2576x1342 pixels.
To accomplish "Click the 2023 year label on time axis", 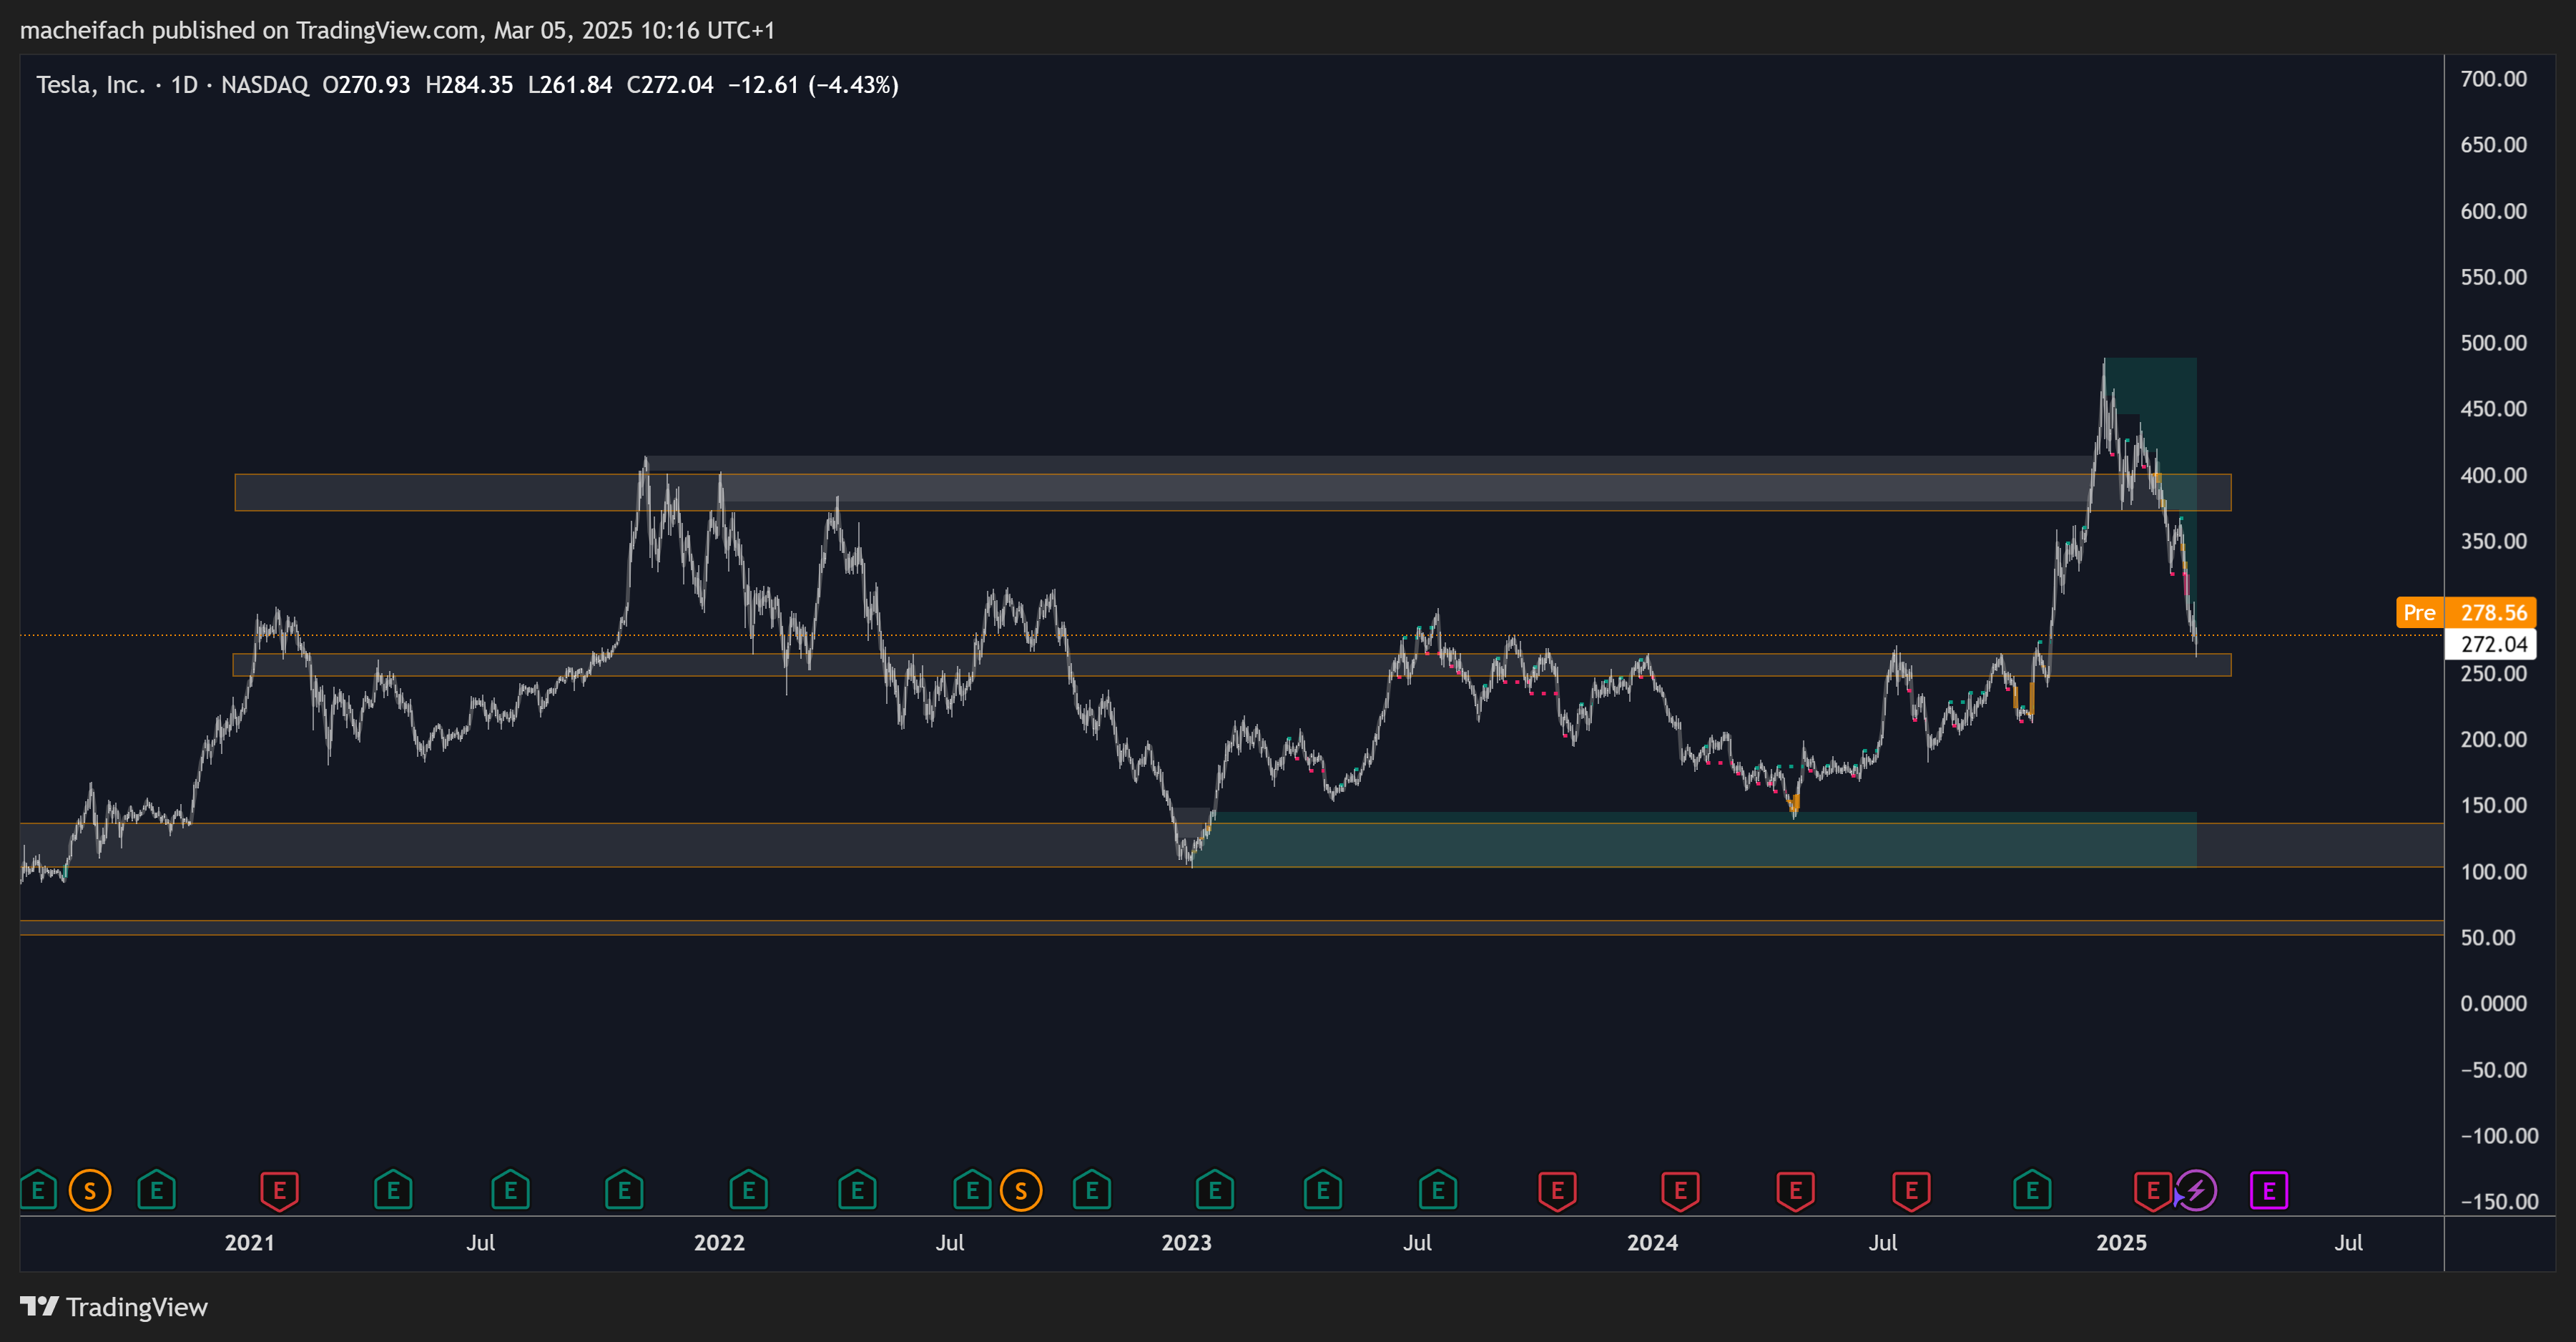I will pyautogui.click(x=1186, y=1242).
